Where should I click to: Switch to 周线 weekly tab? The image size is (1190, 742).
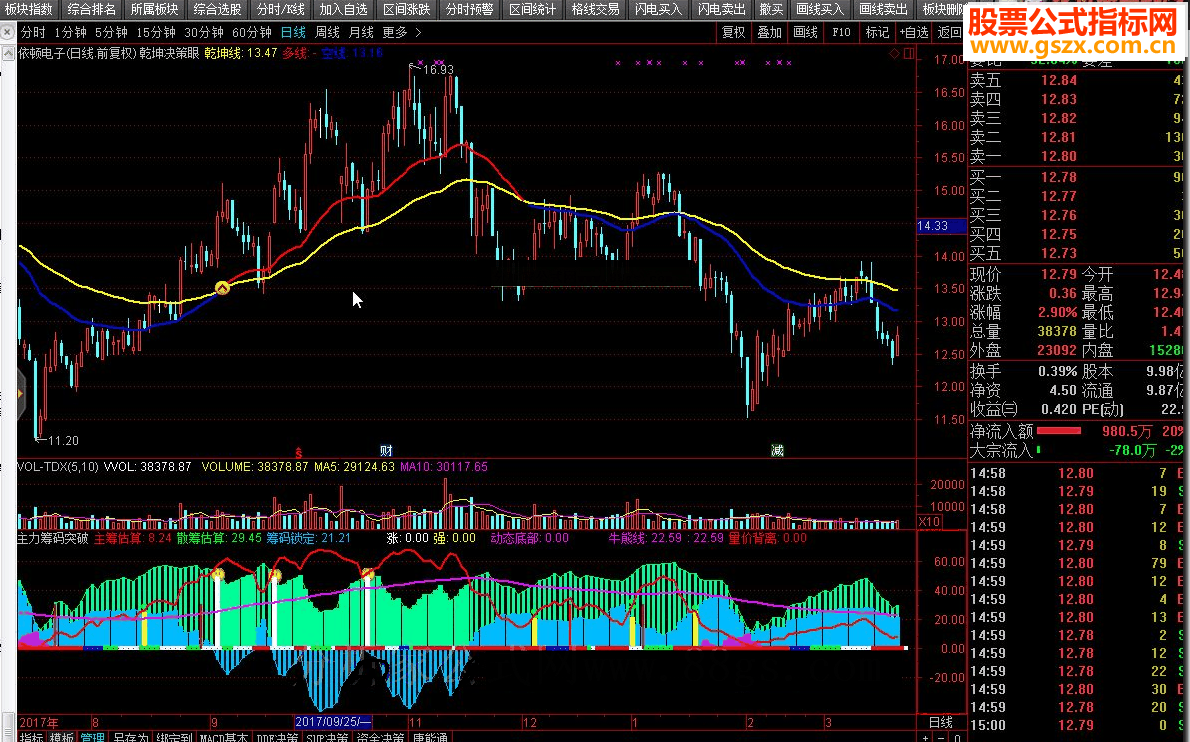(x=327, y=33)
